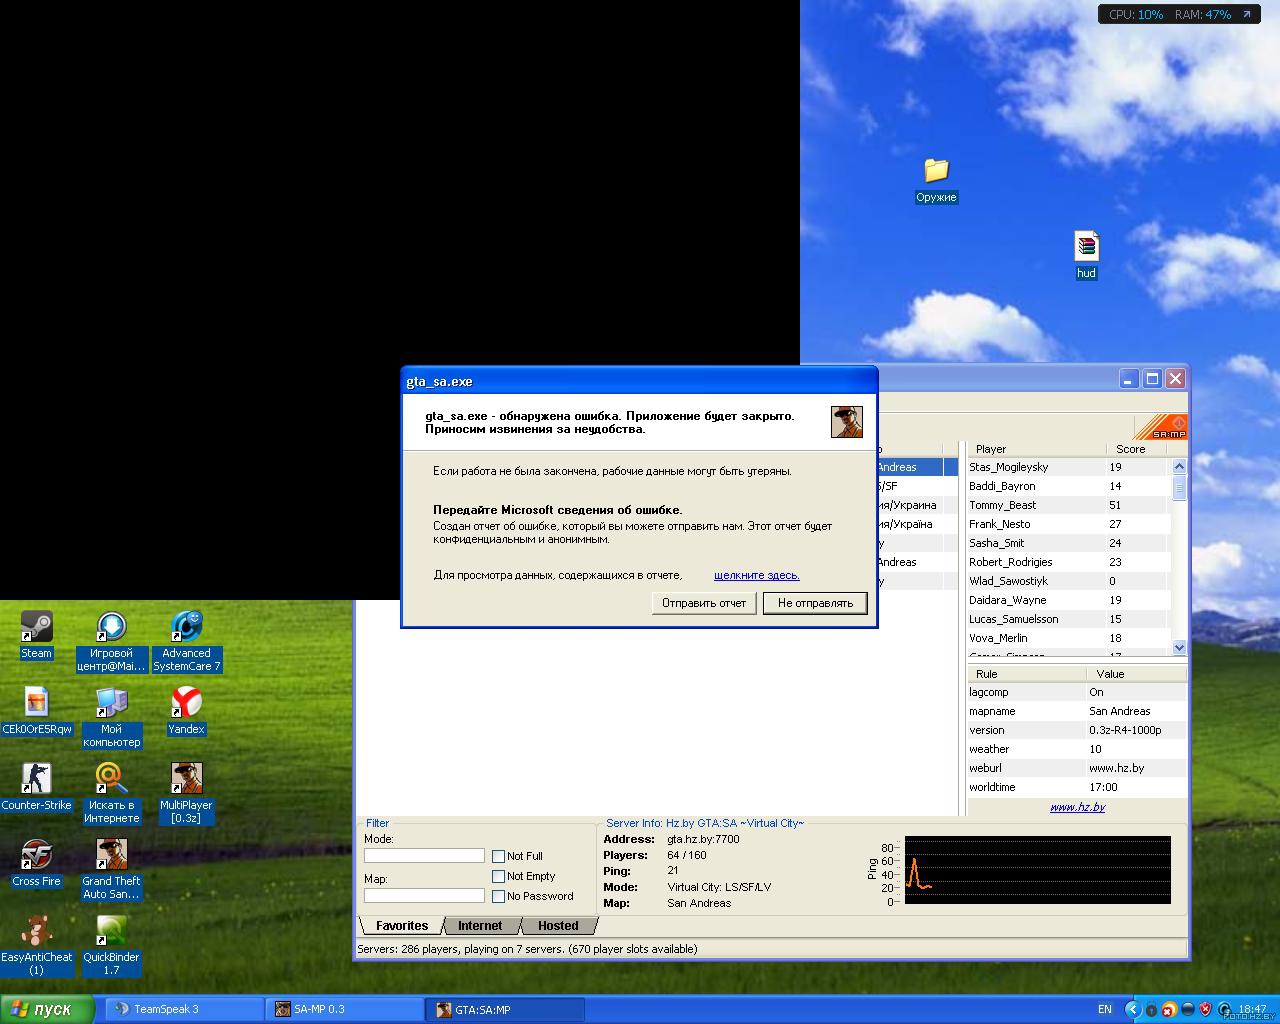
Task: Click the Mode filter input field
Action: [424, 856]
